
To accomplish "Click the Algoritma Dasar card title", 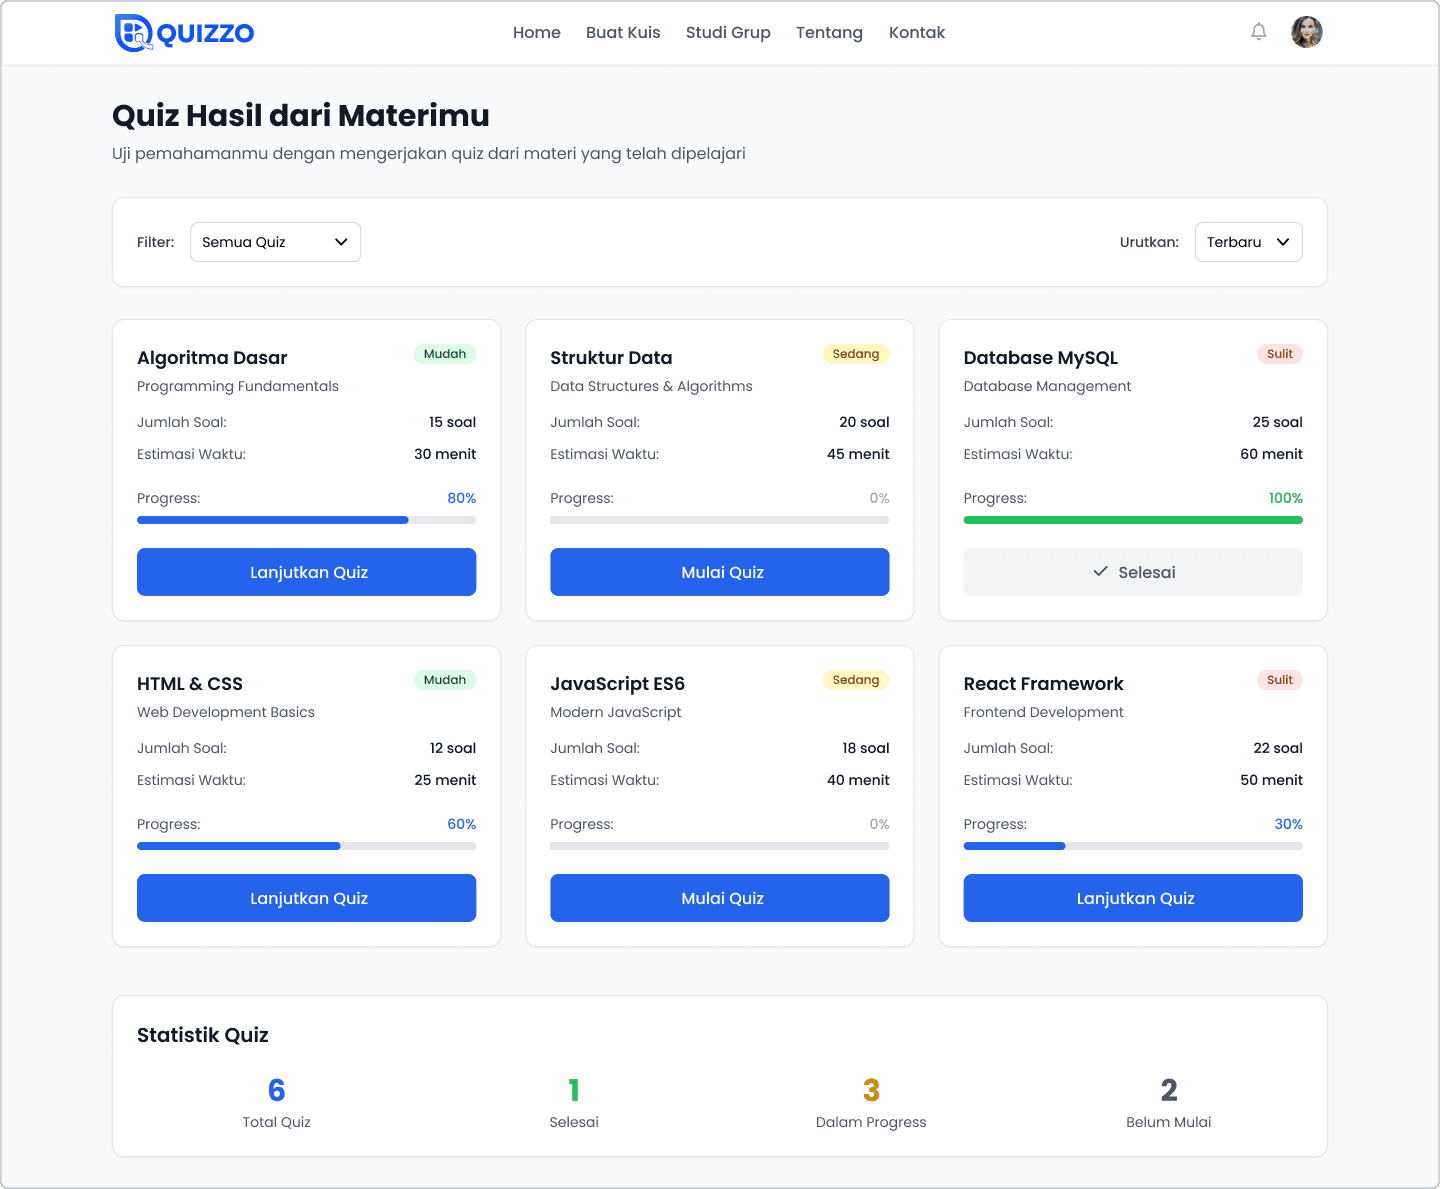I will click(x=212, y=358).
